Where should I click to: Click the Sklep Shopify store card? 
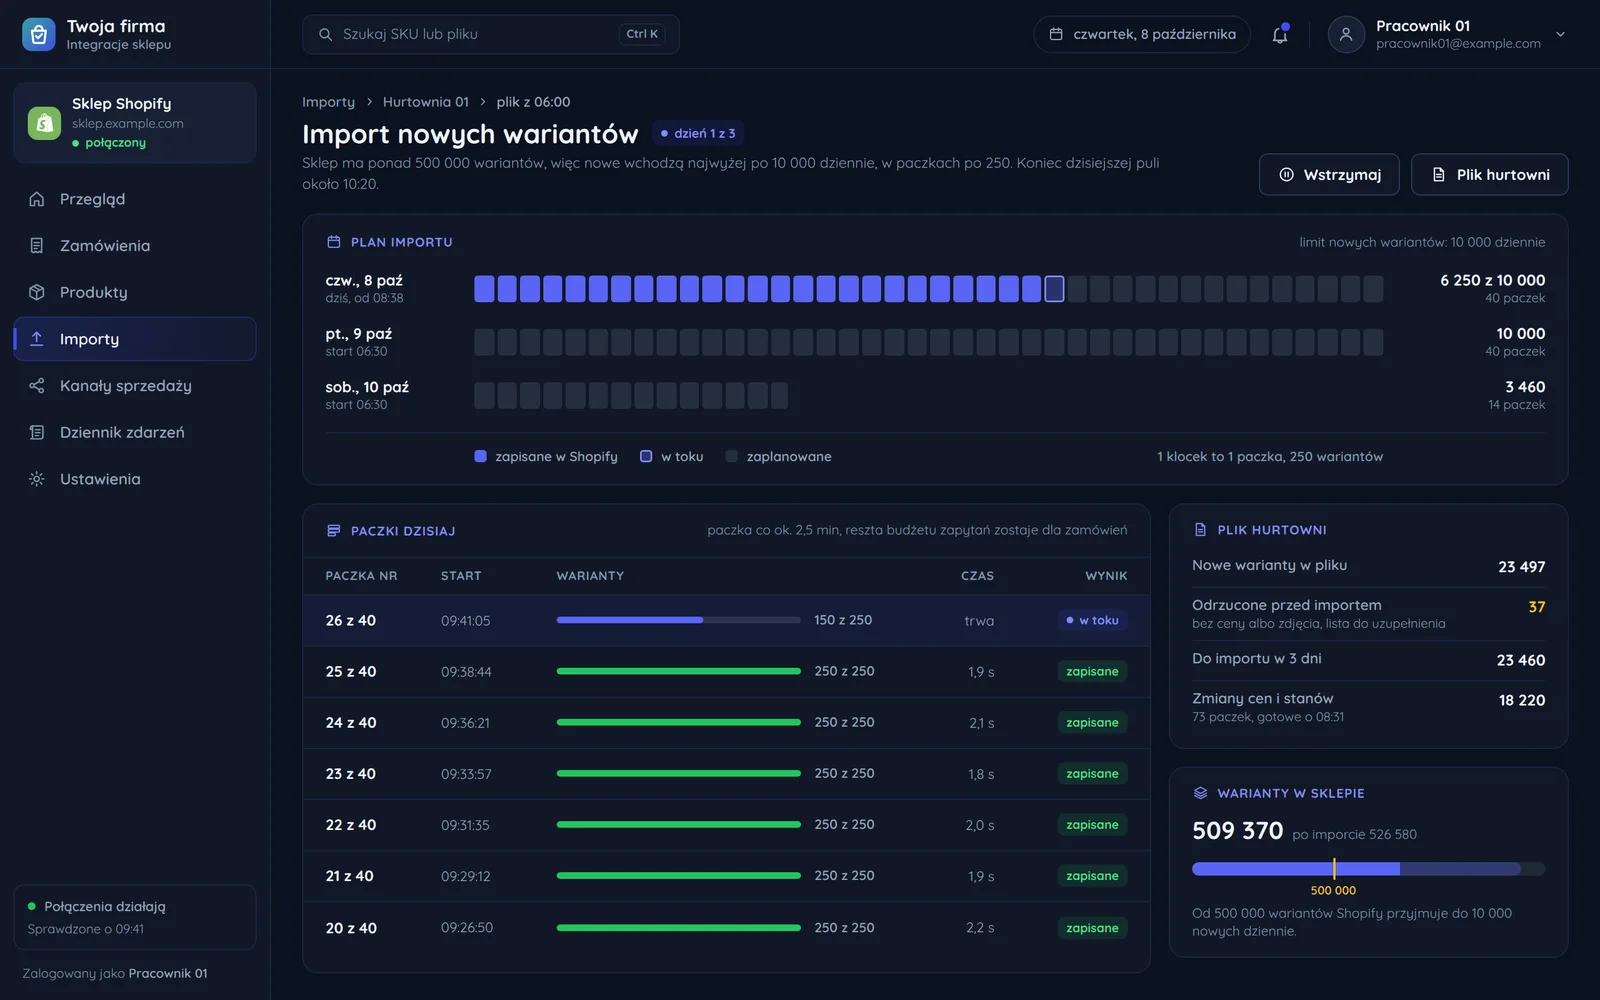coord(135,123)
